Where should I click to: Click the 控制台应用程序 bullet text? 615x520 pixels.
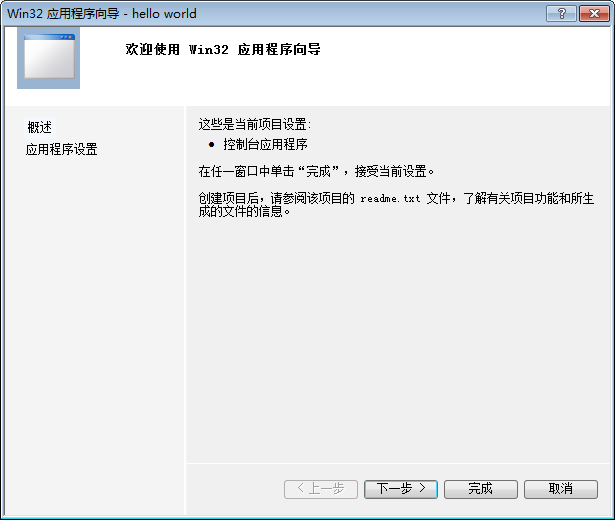click(x=265, y=144)
